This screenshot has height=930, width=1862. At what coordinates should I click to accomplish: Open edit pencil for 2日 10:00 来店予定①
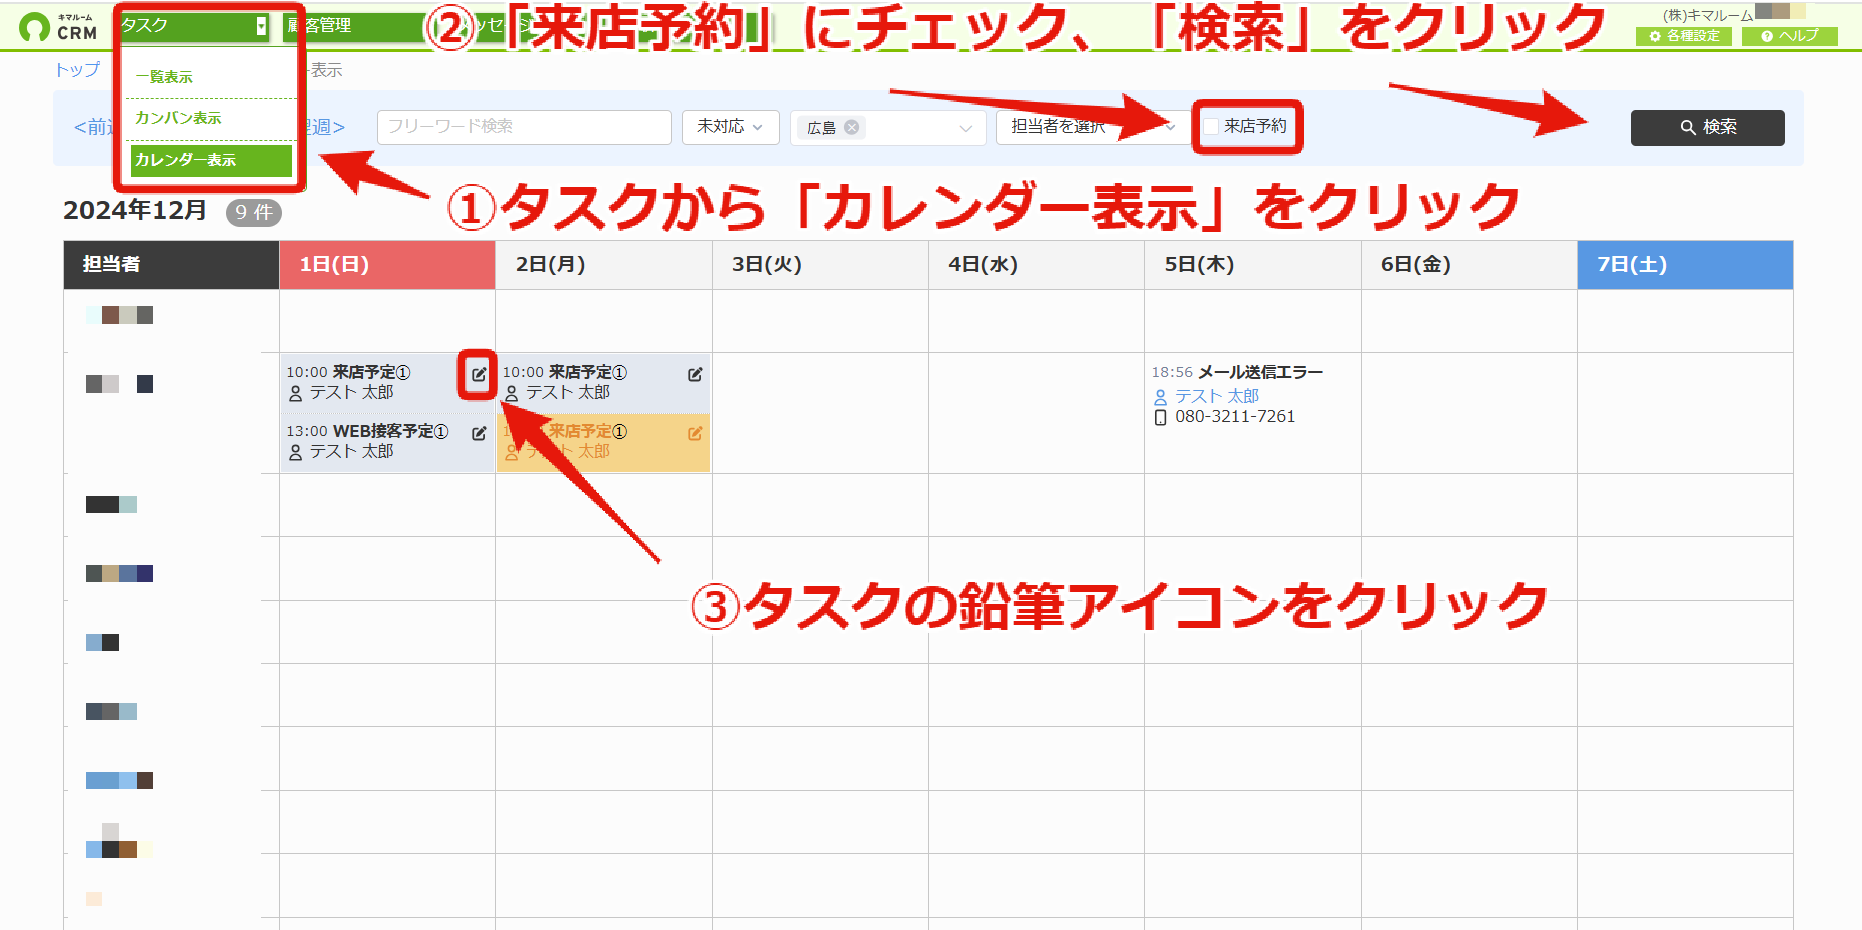click(695, 374)
